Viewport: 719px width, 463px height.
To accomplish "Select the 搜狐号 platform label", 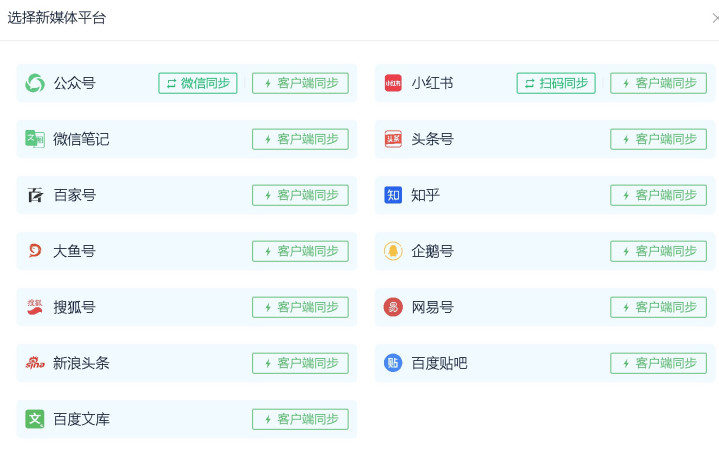I will 74,307.
